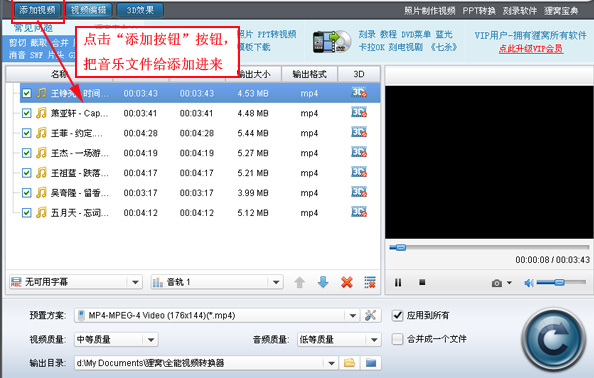Open the 音轨 1 audio track dropdown
Viewport: 594px width, 378px height.
pyautogui.click(x=217, y=282)
